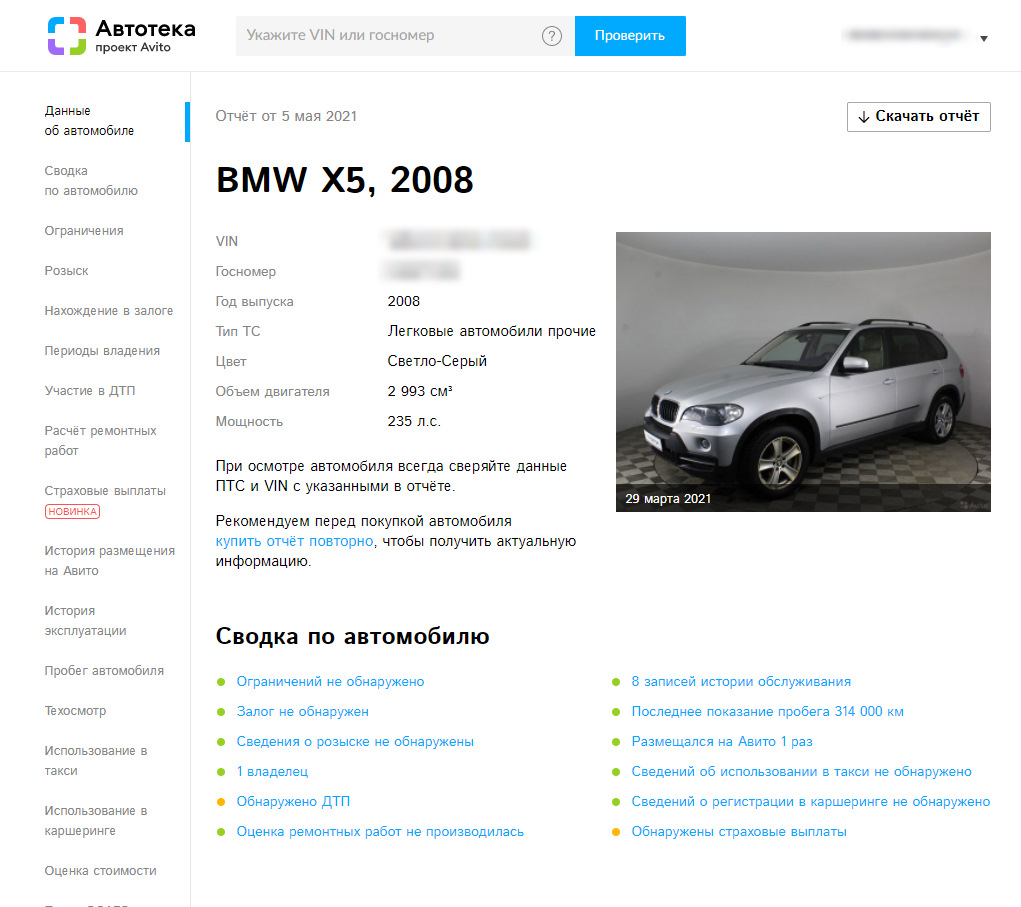Screen dimensions: 1021x907
Task: Click the Автотека logo icon
Action: pos(66,36)
